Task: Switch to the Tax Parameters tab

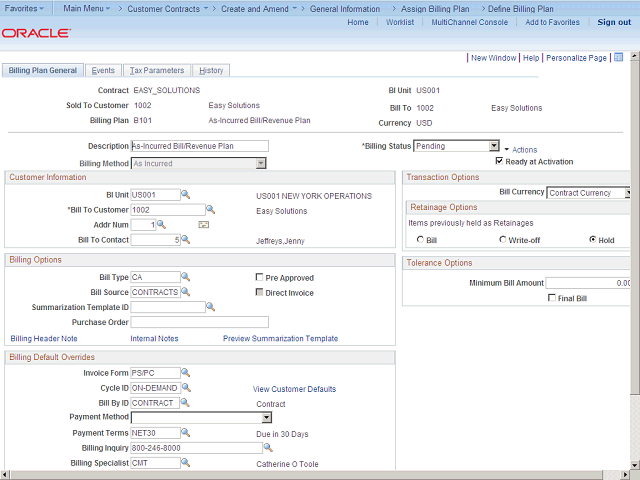Action: [157, 71]
